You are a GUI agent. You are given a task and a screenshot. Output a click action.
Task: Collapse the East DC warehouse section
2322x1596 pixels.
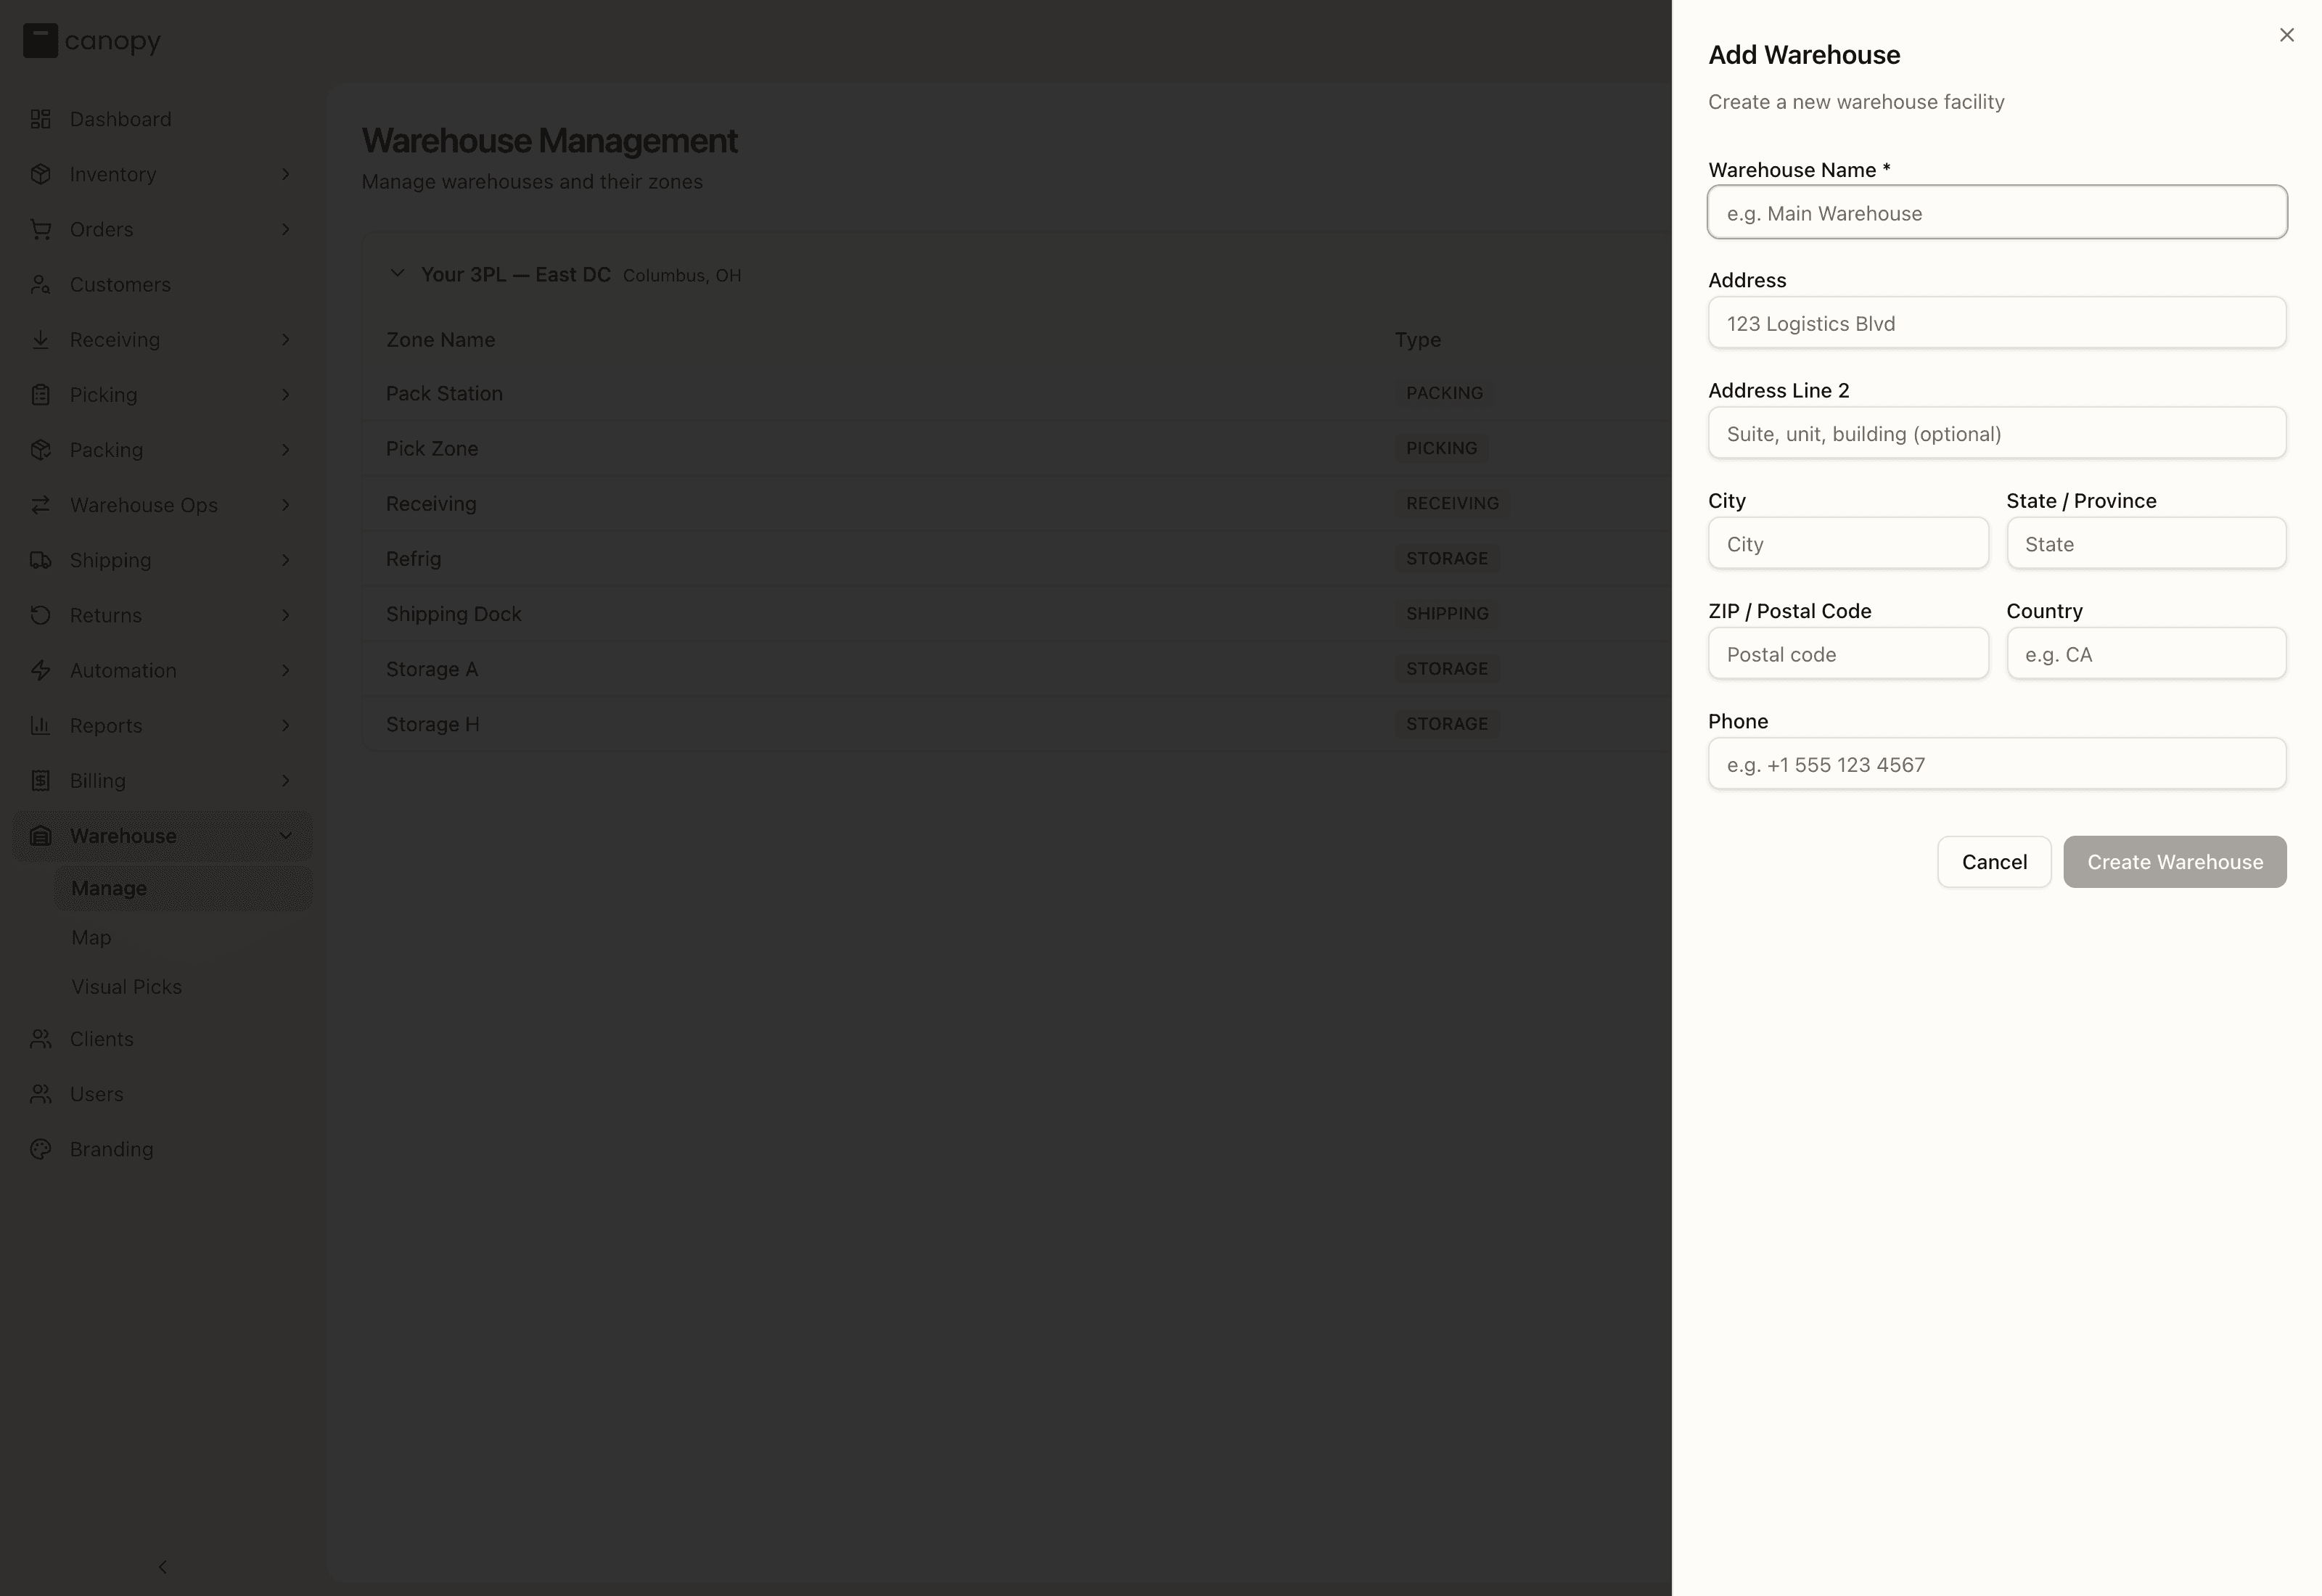click(x=397, y=273)
